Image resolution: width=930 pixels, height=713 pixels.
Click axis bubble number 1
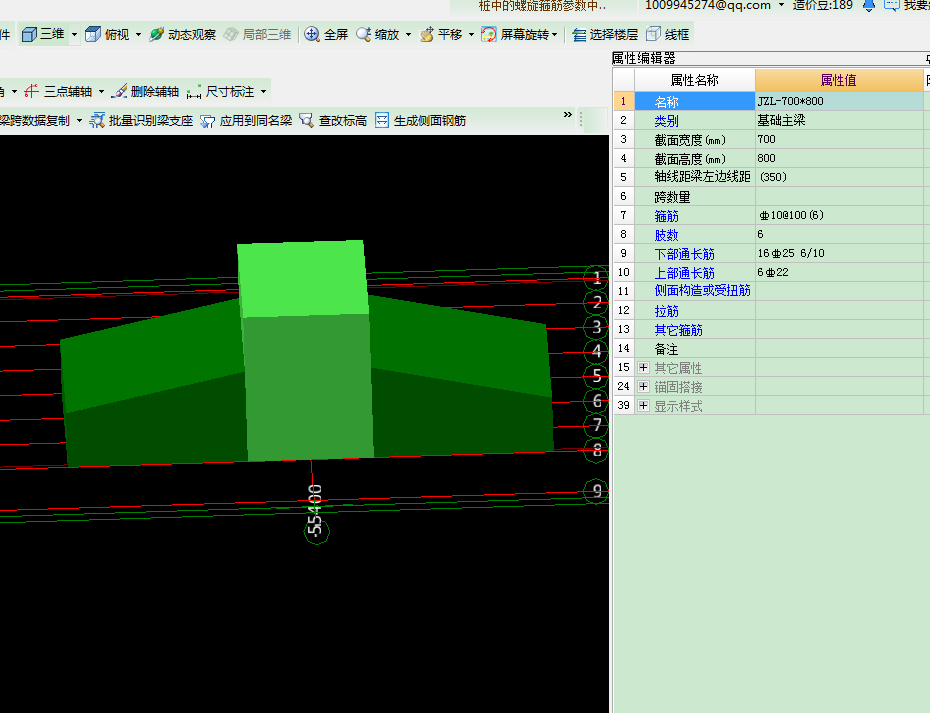596,278
